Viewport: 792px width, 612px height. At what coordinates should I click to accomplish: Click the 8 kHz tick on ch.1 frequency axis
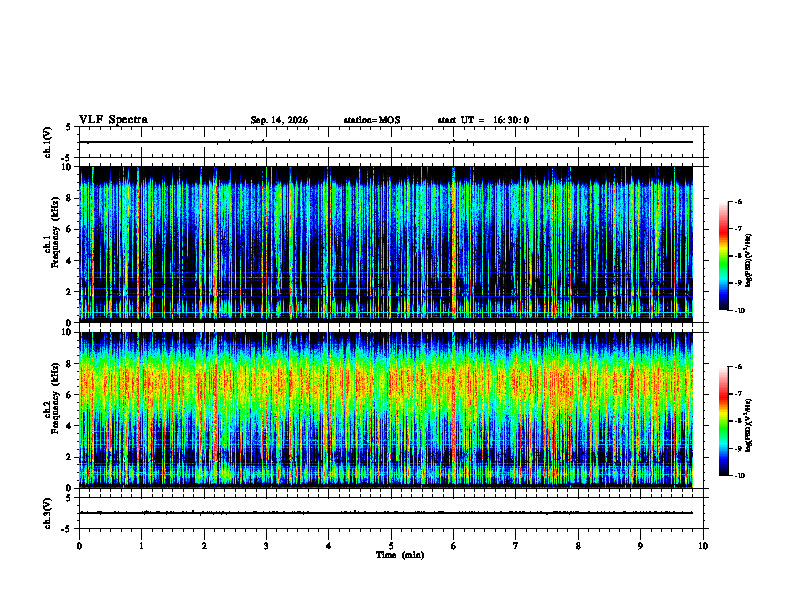tap(74, 198)
